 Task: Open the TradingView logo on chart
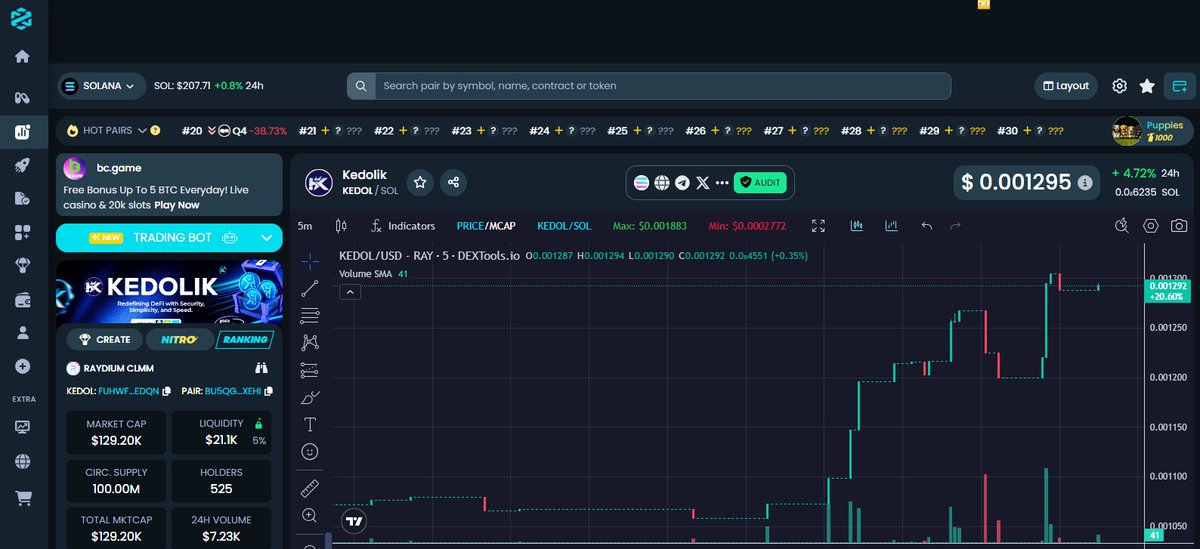(x=353, y=521)
